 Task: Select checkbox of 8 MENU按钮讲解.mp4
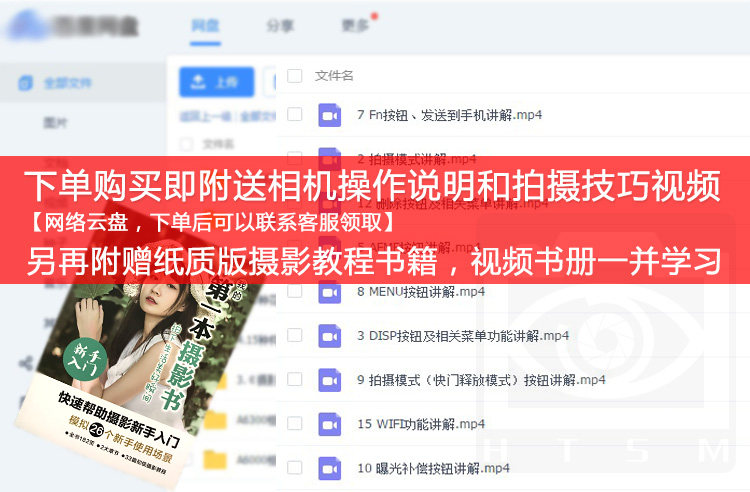tap(294, 291)
